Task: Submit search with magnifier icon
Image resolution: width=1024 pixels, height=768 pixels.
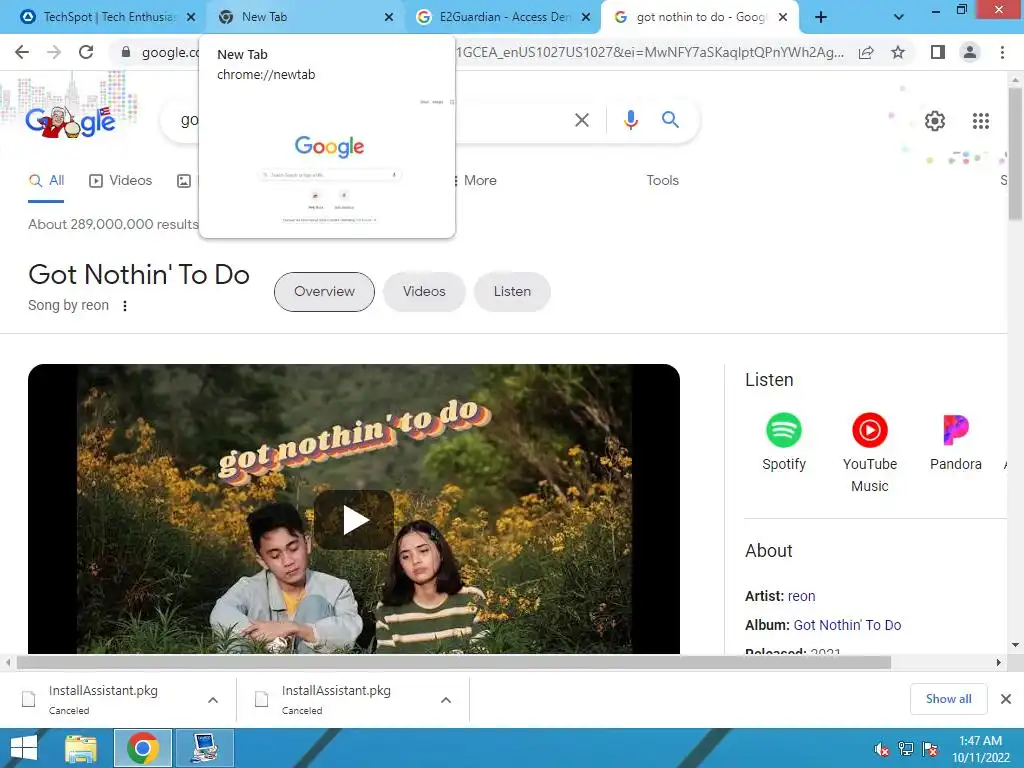Action: tap(670, 120)
